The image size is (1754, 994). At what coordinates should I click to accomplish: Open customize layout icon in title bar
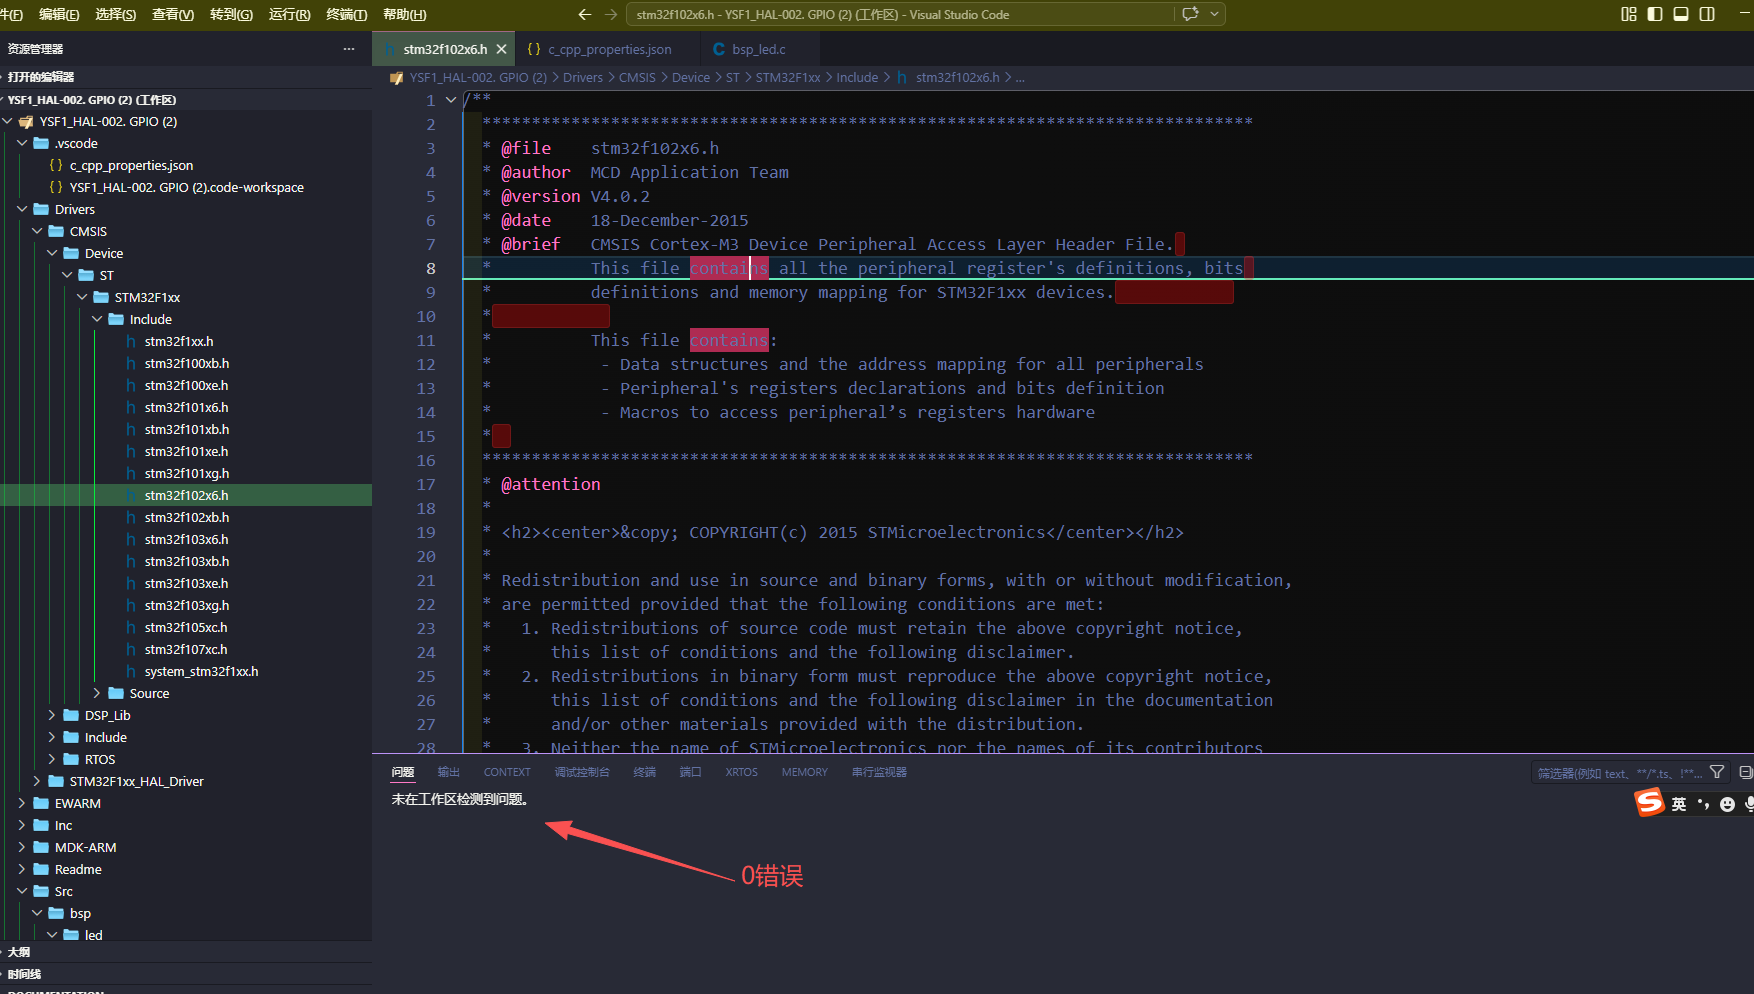tap(1629, 14)
